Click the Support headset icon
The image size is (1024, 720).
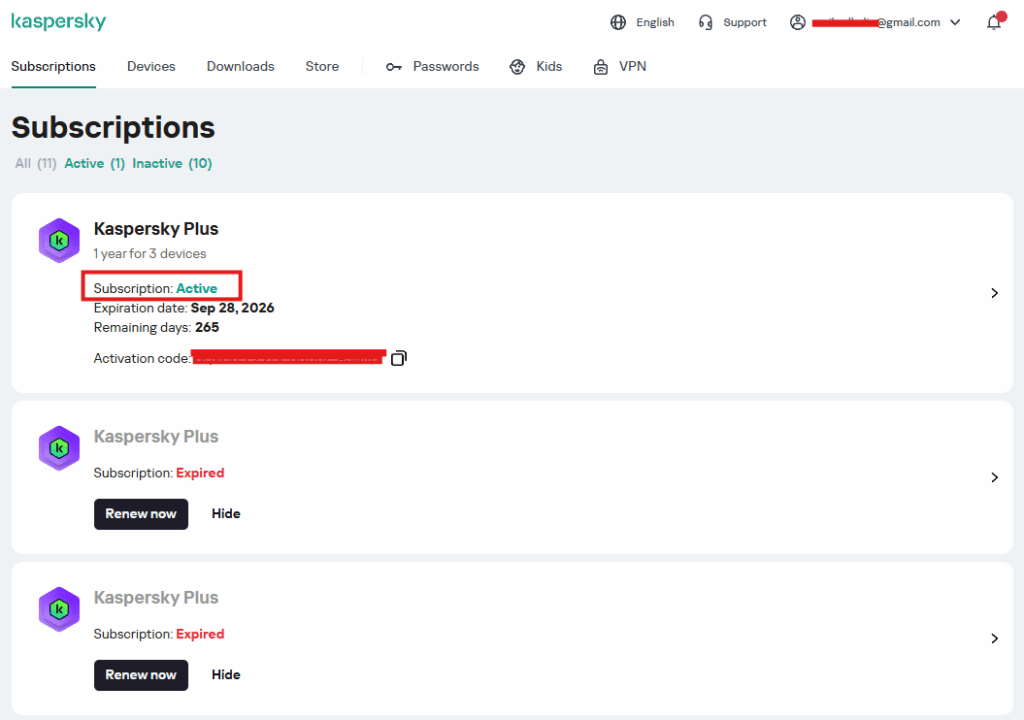[x=706, y=22]
